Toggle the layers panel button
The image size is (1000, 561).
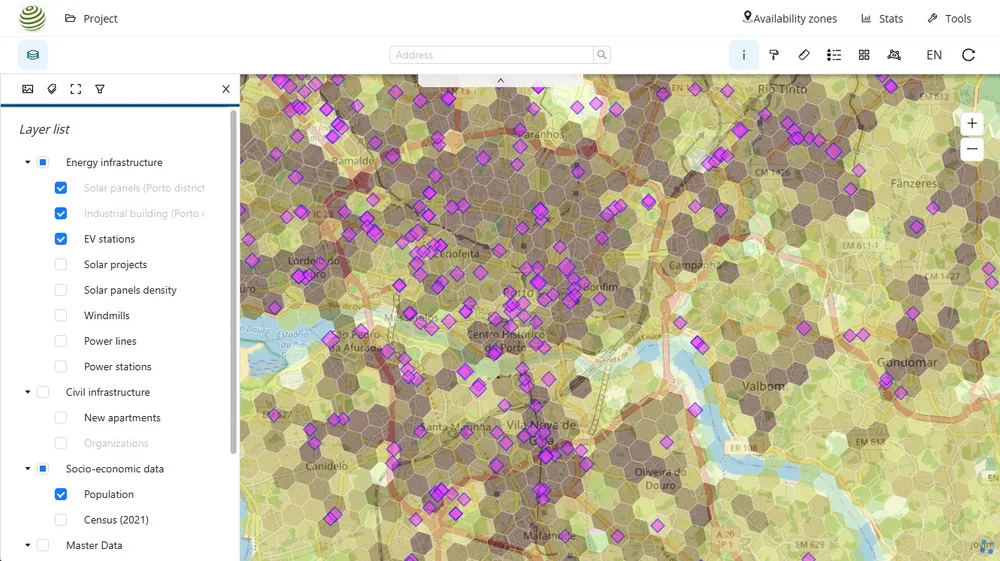[33, 55]
